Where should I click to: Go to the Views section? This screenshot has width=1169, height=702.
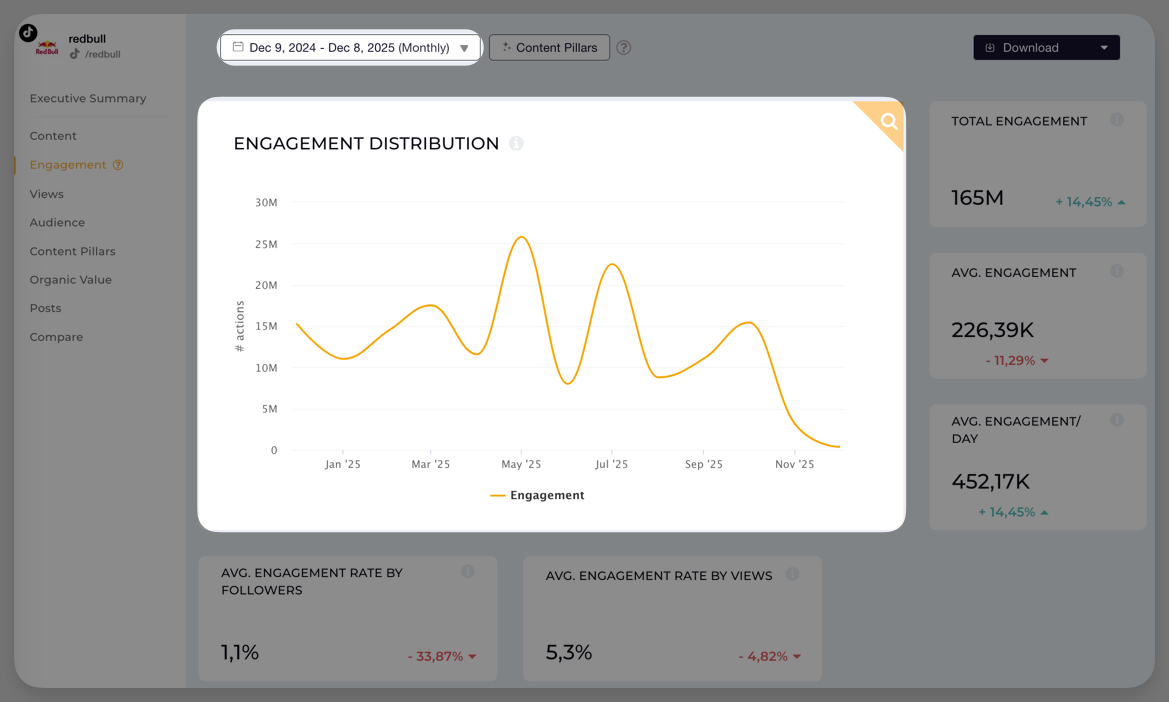[x=47, y=194]
